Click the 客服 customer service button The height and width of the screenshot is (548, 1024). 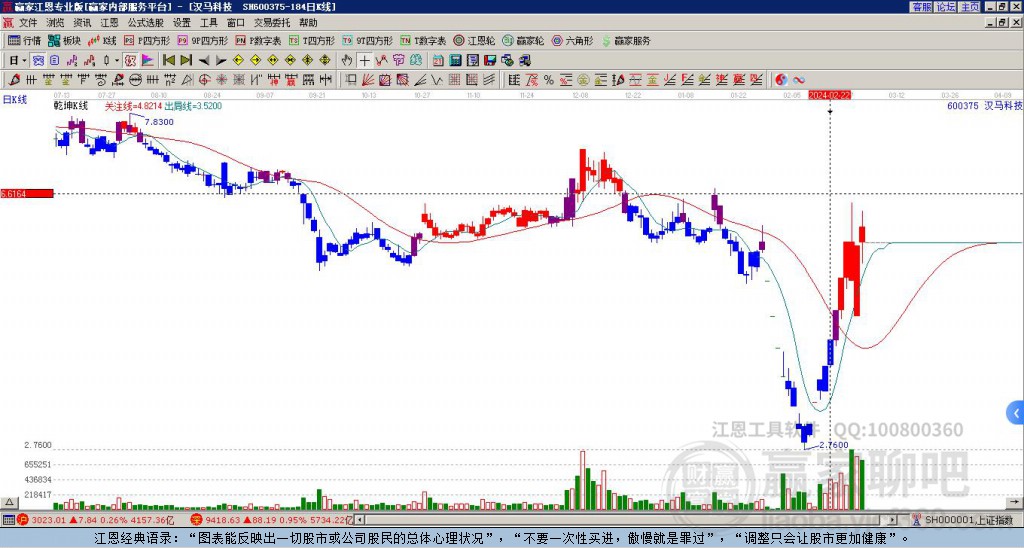[921, 6]
